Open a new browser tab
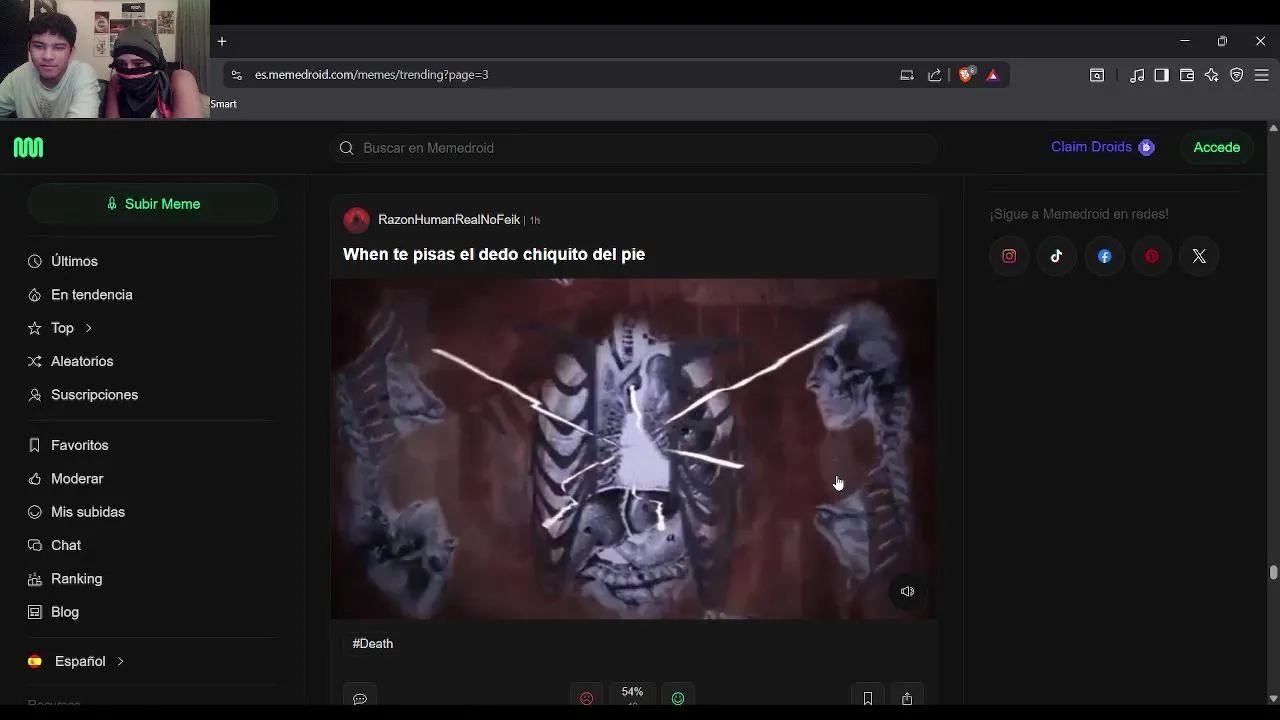 coord(222,41)
